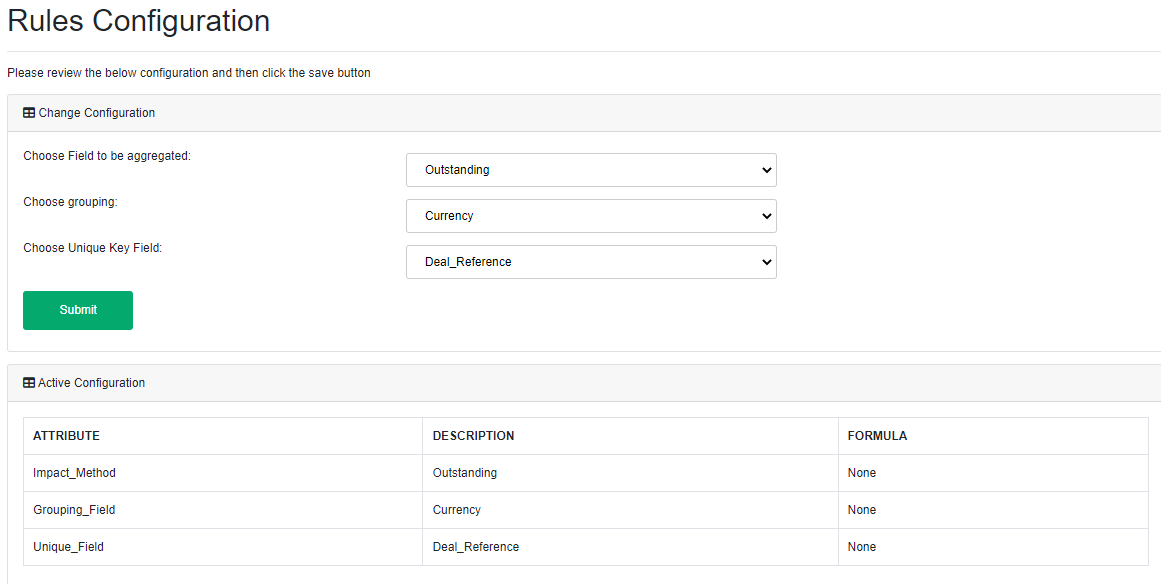This screenshot has width=1161, height=584.
Task: Click the Choose Field to be aggregated label
Action: click(107, 156)
